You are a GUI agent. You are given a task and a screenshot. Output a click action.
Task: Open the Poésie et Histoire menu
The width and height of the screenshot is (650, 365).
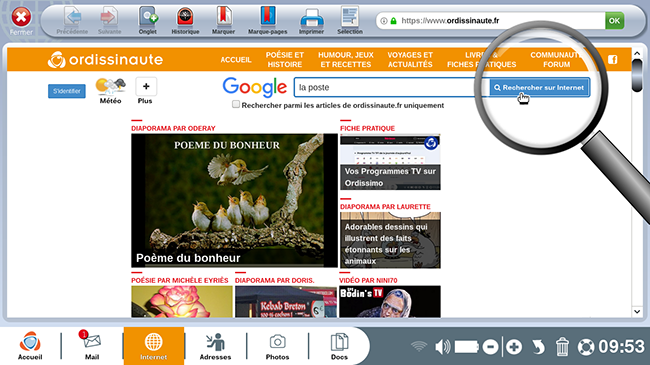[x=285, y=60]
